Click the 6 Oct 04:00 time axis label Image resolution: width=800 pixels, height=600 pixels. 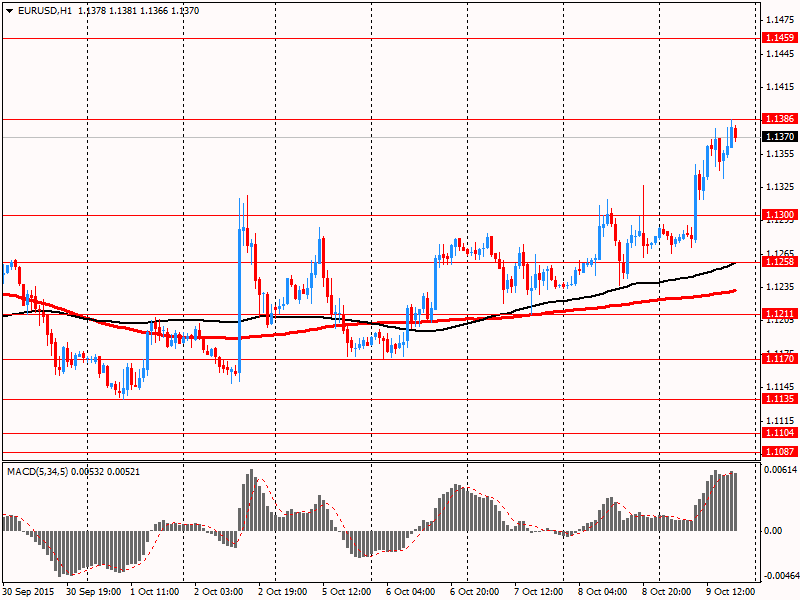pos(411,592)
